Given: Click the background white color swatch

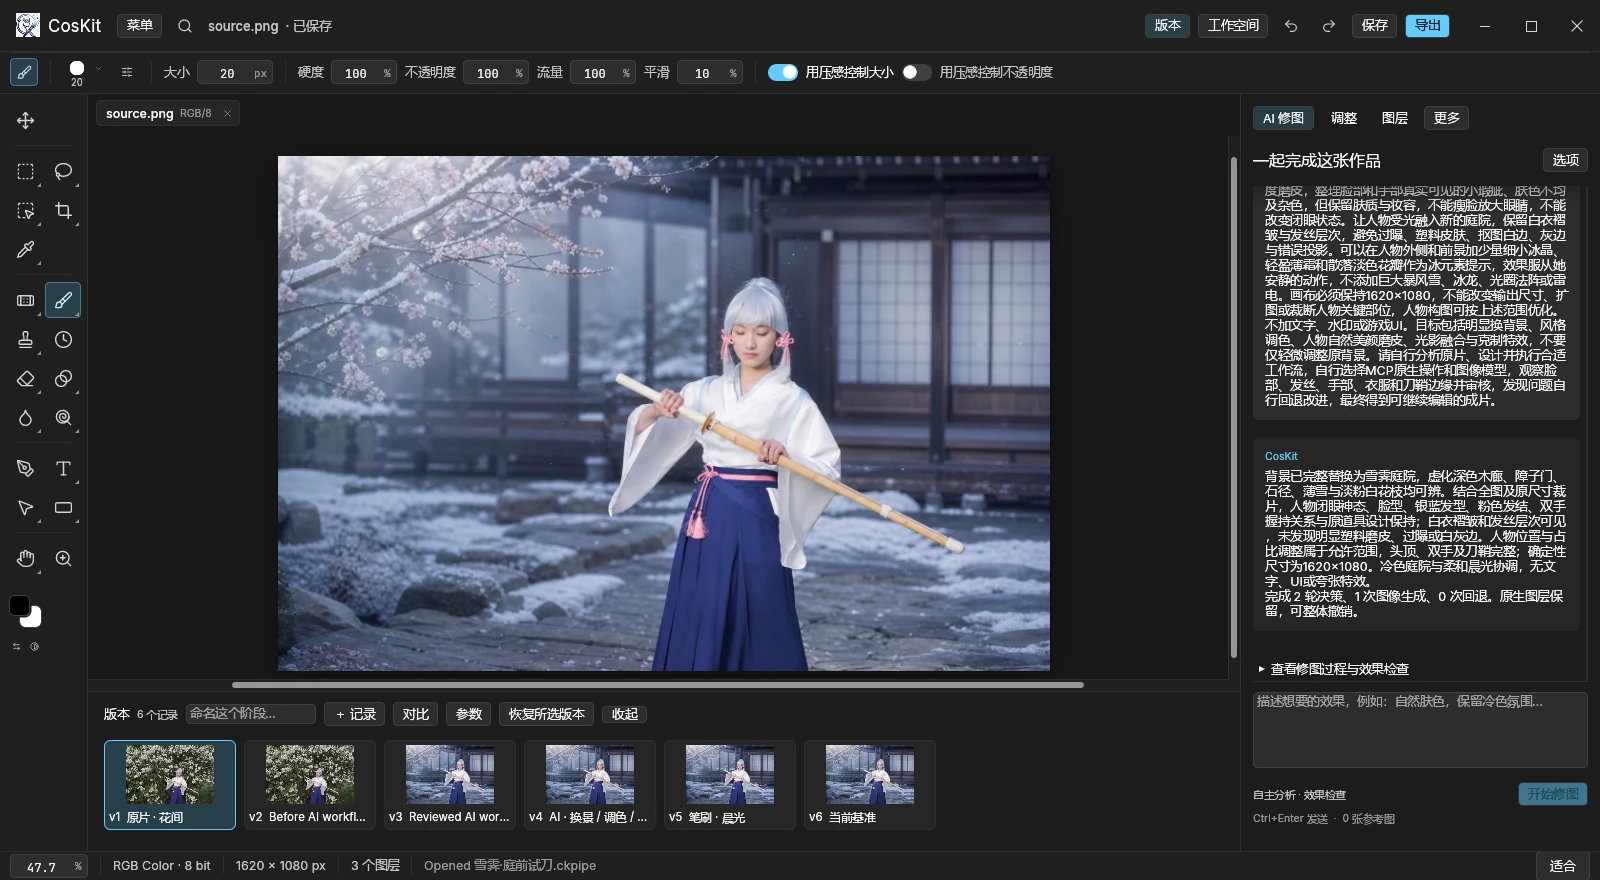Looking at the screenshot, I should (x=34, y=619).
